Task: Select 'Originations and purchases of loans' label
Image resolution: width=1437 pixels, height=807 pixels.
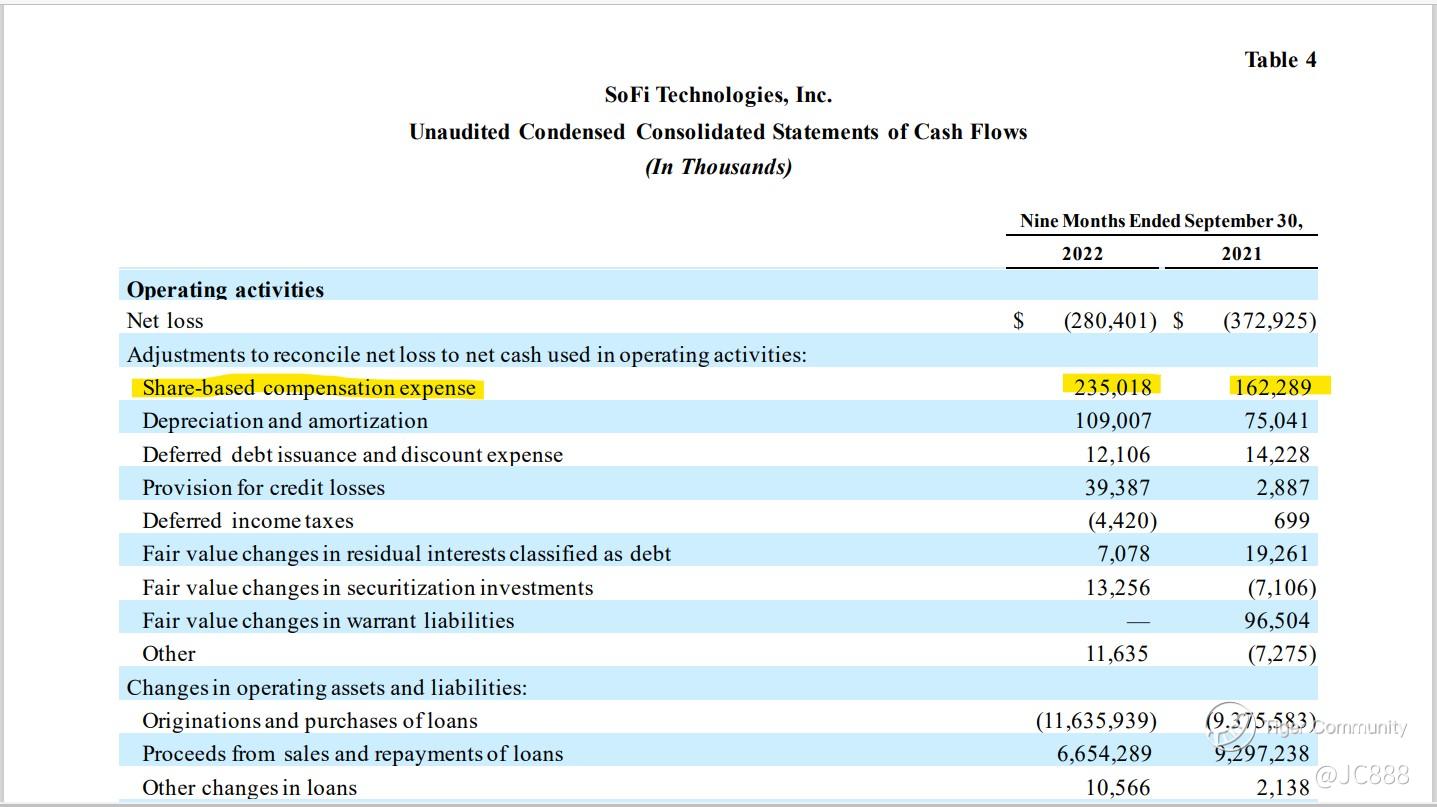Action: click(310, 721)
